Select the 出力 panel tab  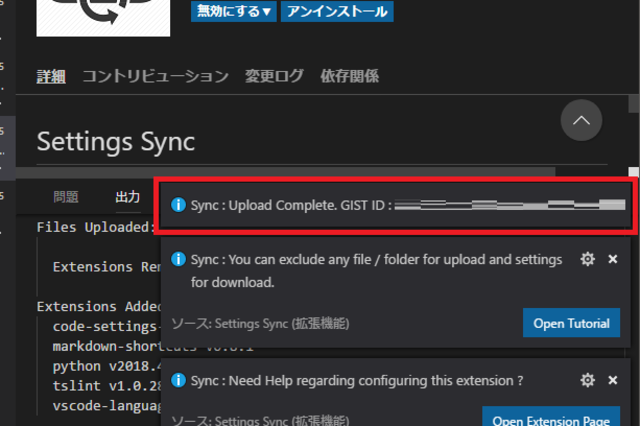pyautogui.click(x=128, y=197)
